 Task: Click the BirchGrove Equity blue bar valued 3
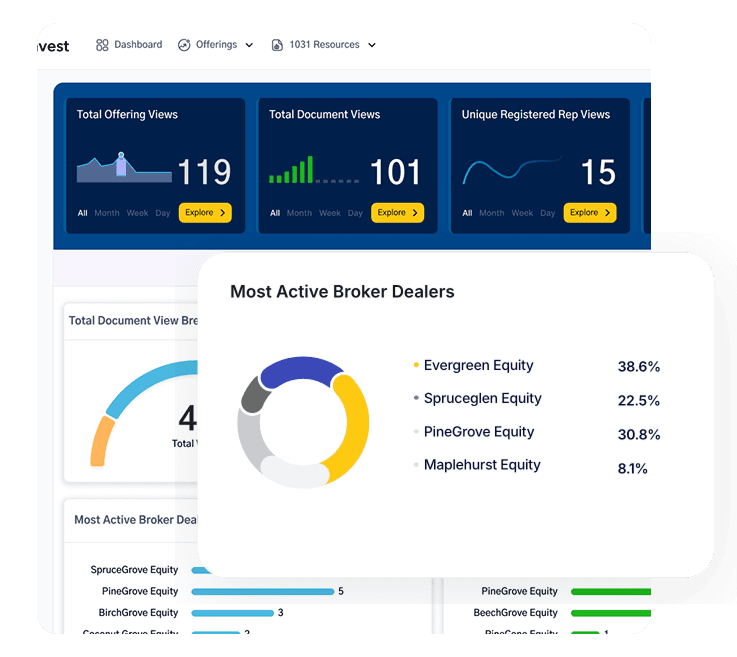coord(233,613)
